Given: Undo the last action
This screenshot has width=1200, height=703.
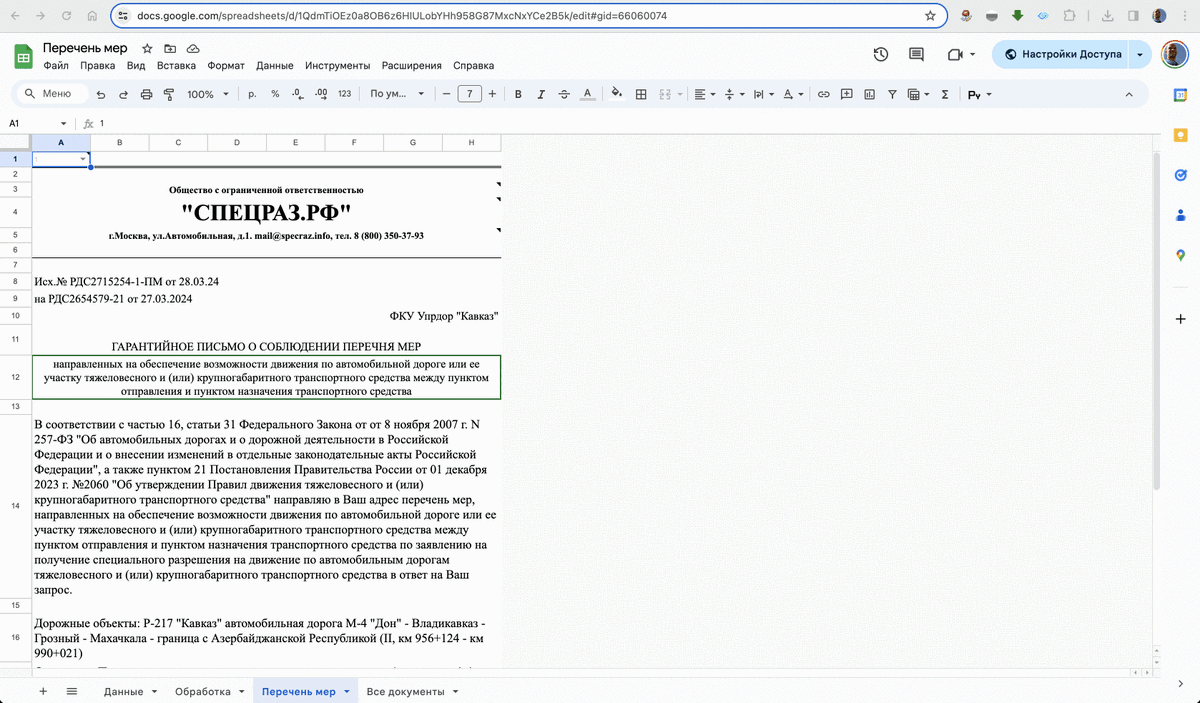Looking at the screenshot, I should (x=101, y=94).
